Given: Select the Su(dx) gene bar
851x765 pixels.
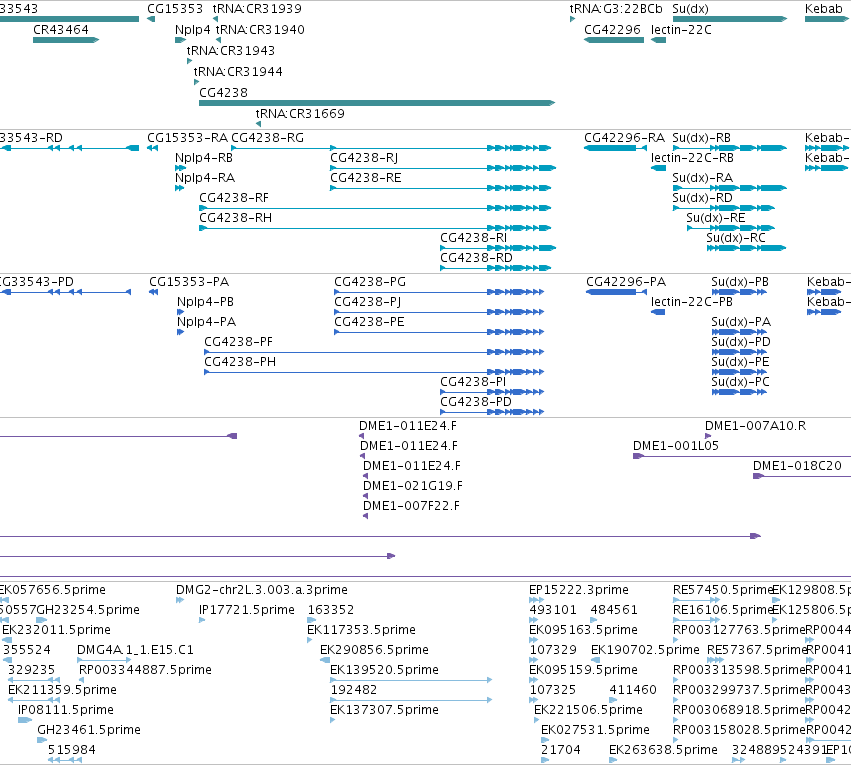Looking at the screenshot, I should [729, 19].
